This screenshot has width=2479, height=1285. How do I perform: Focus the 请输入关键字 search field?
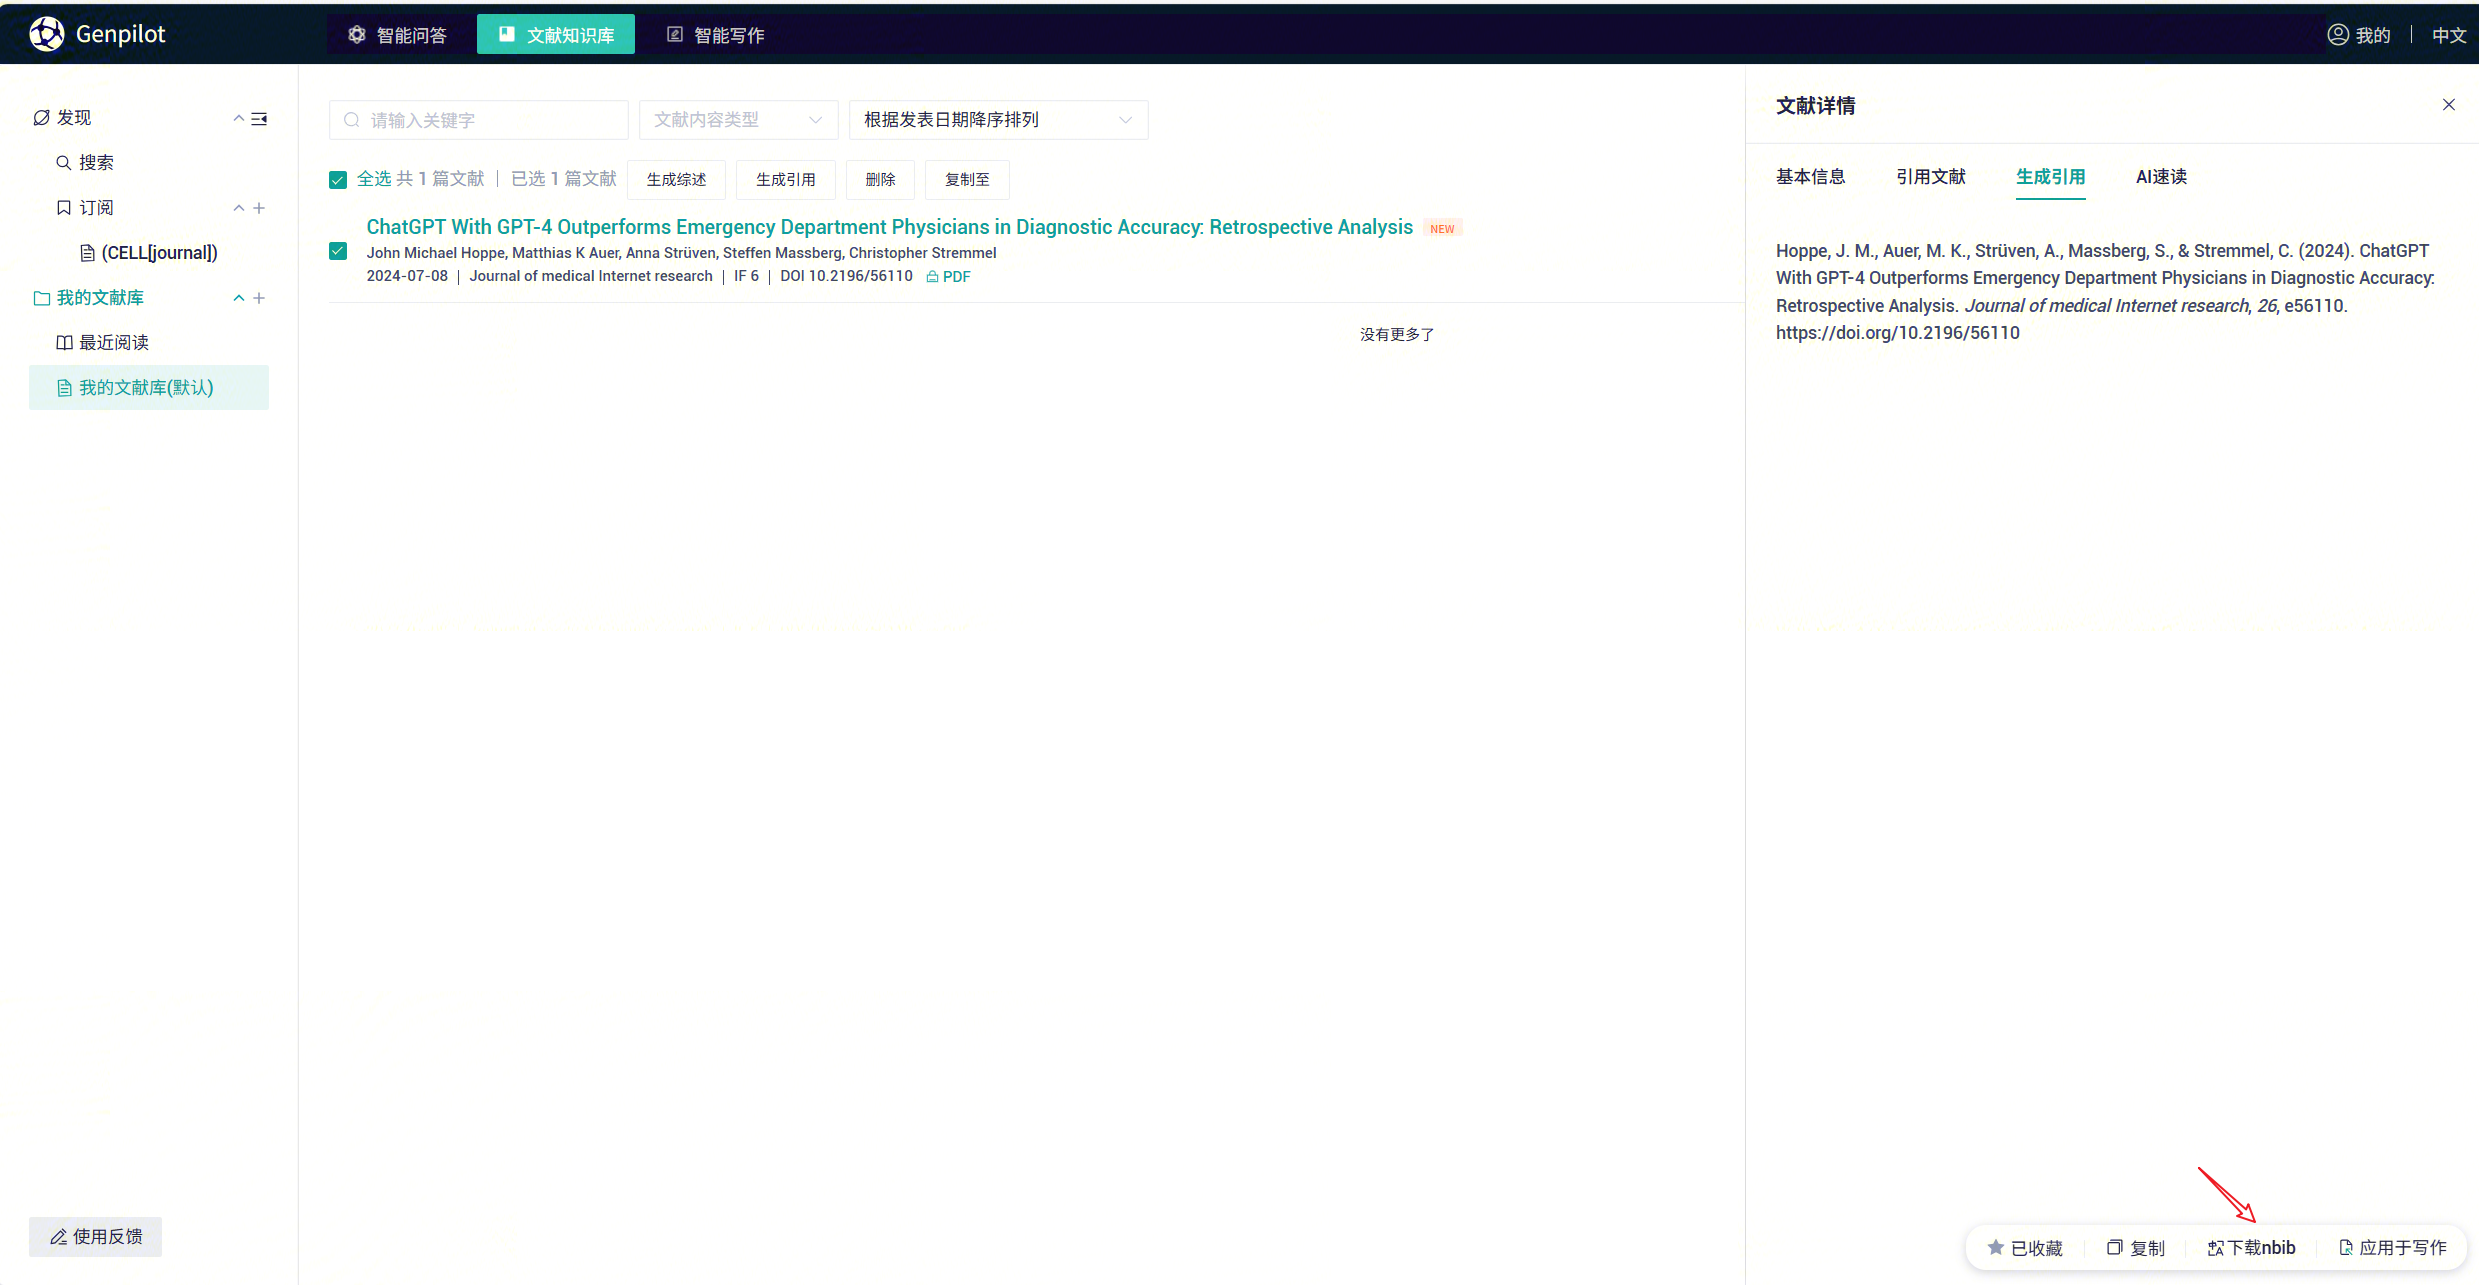(x=479, y=120)
